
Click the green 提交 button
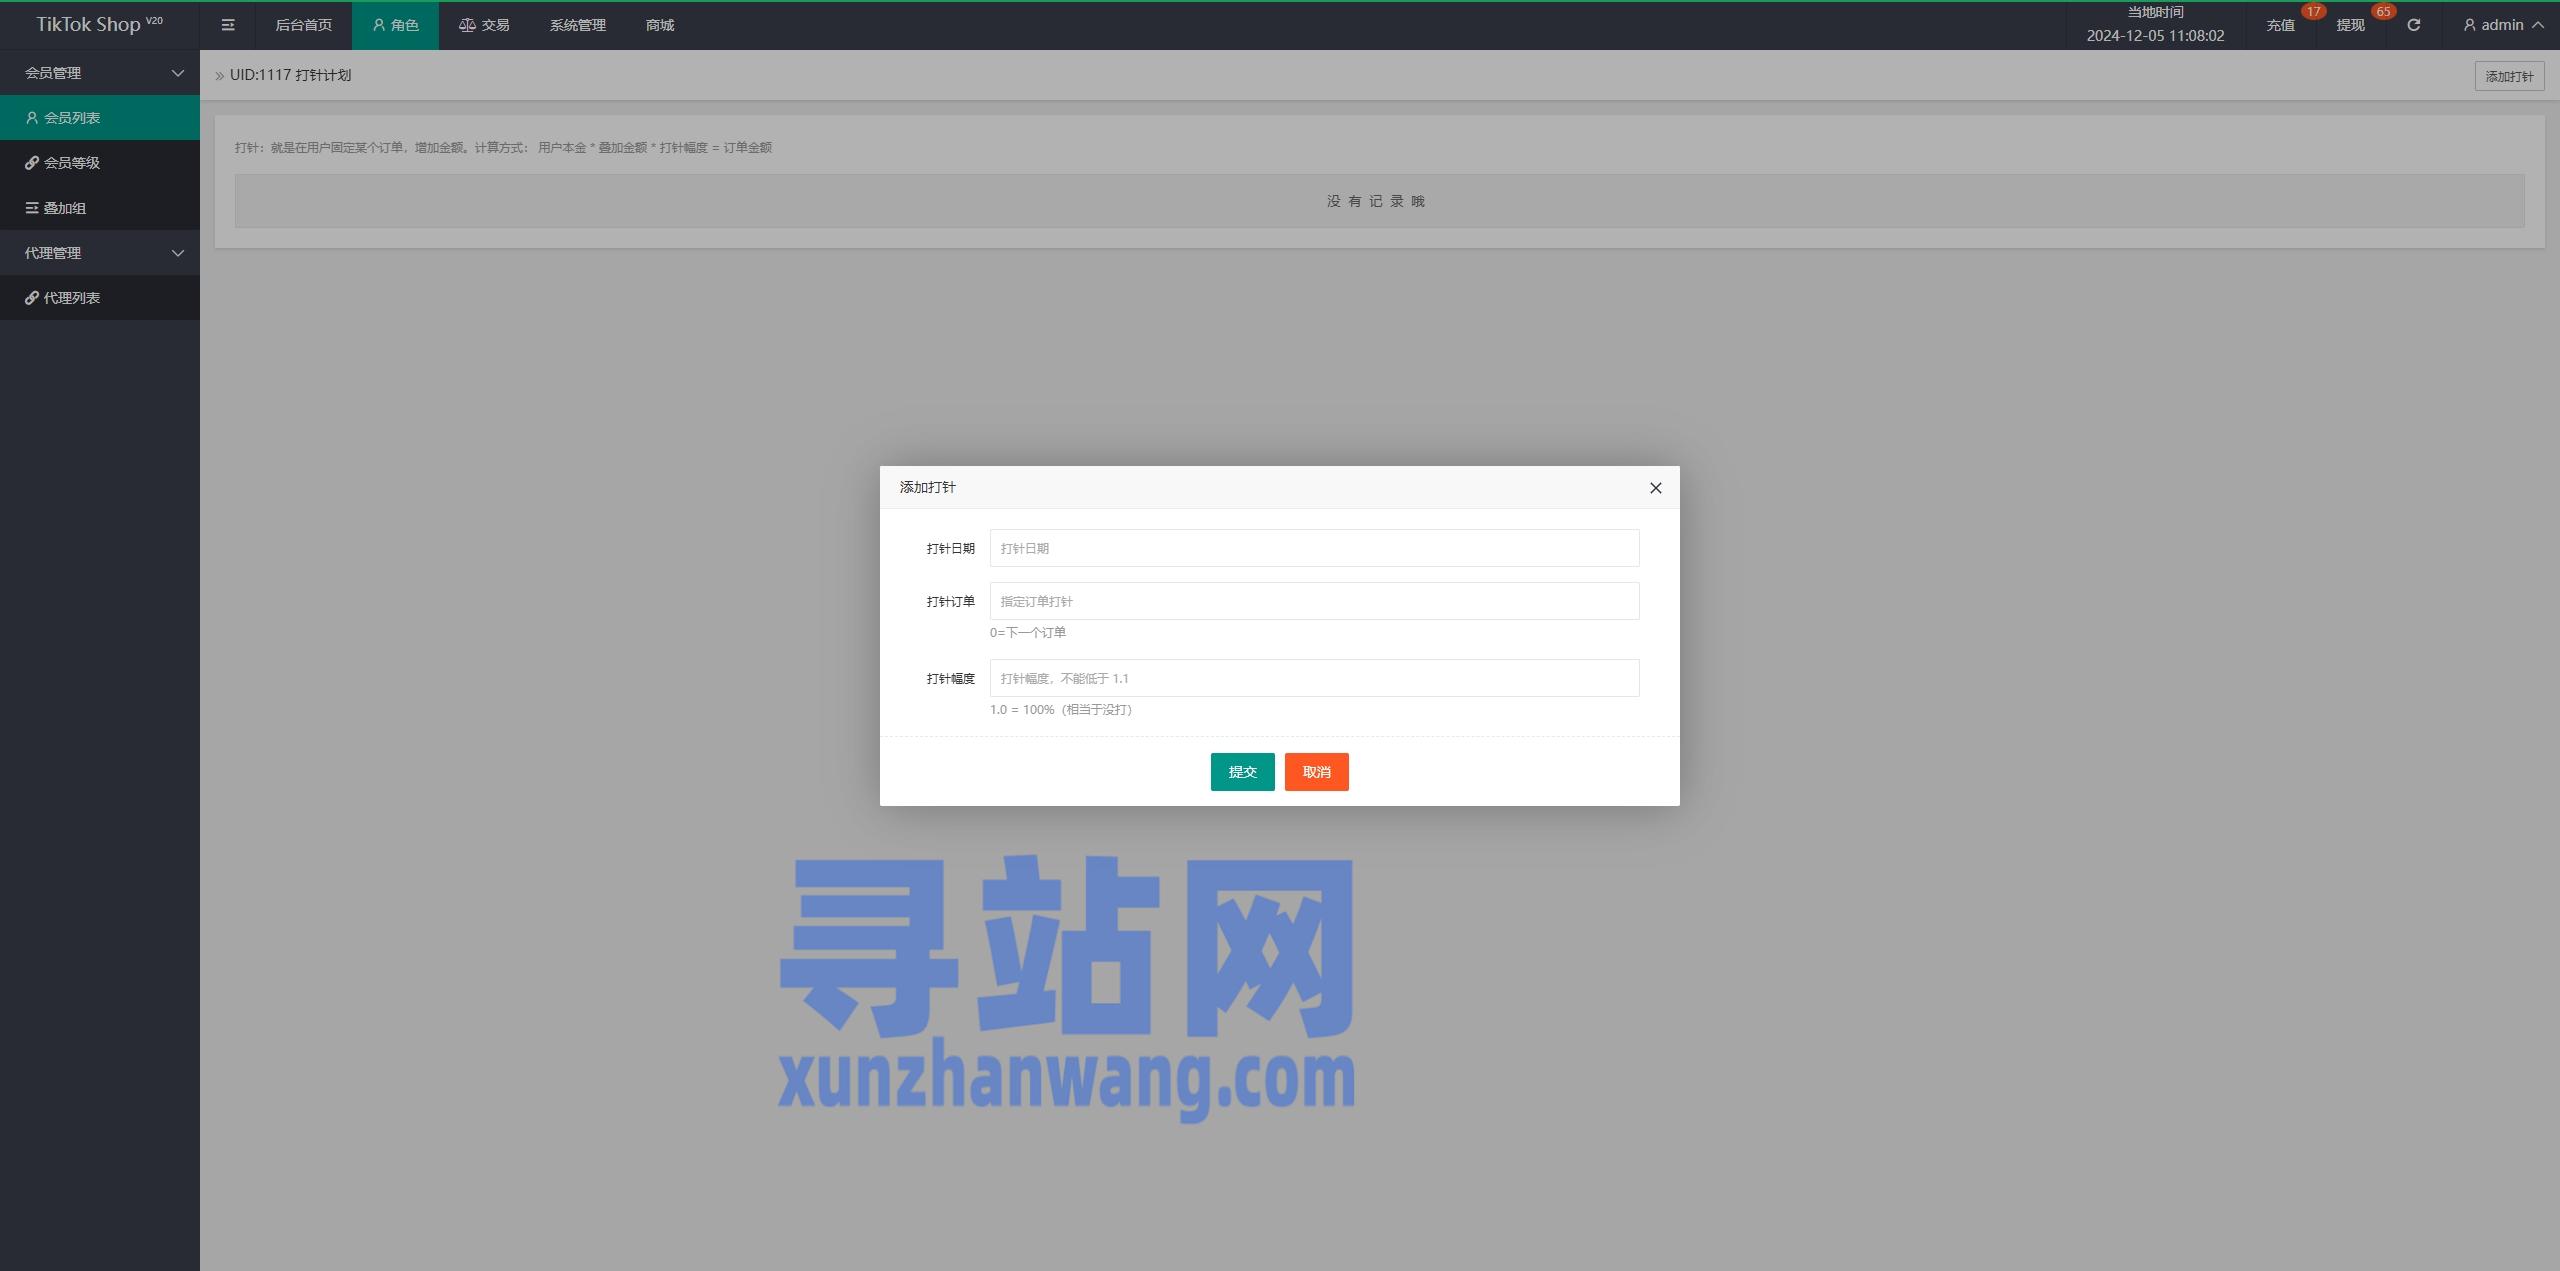click(x=1242, y=772)
